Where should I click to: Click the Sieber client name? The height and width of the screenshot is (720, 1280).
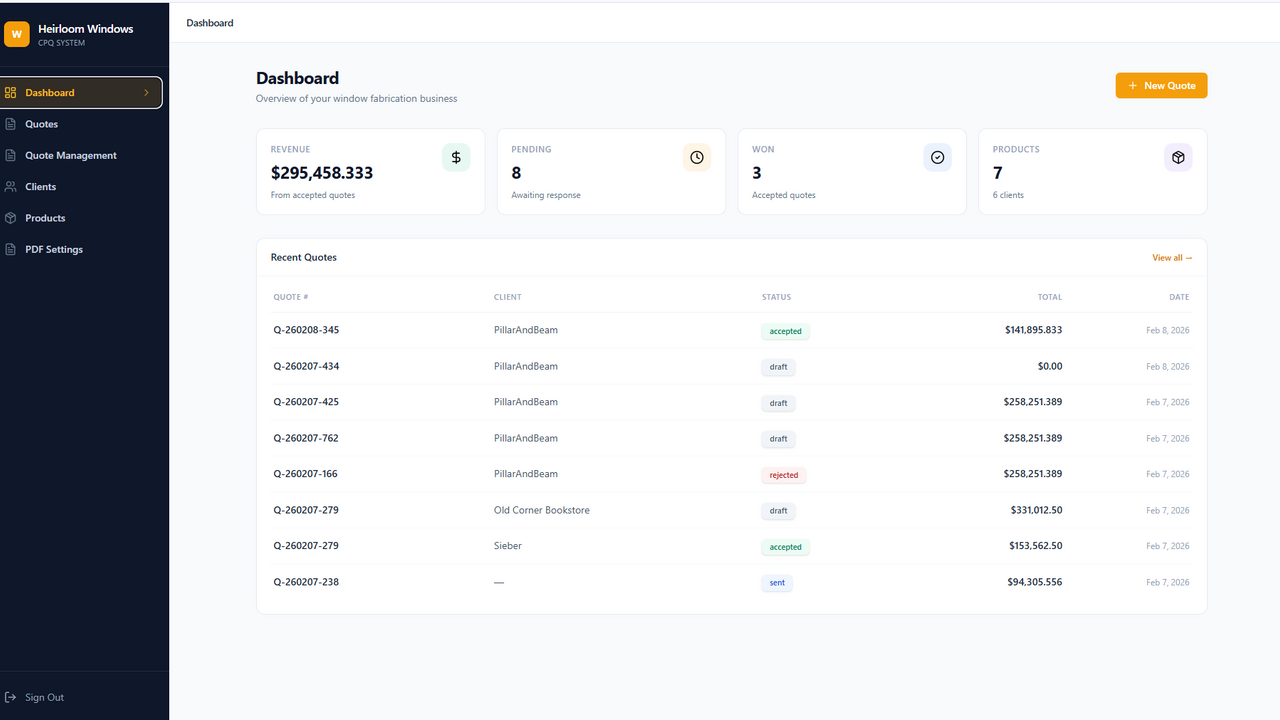508,546
